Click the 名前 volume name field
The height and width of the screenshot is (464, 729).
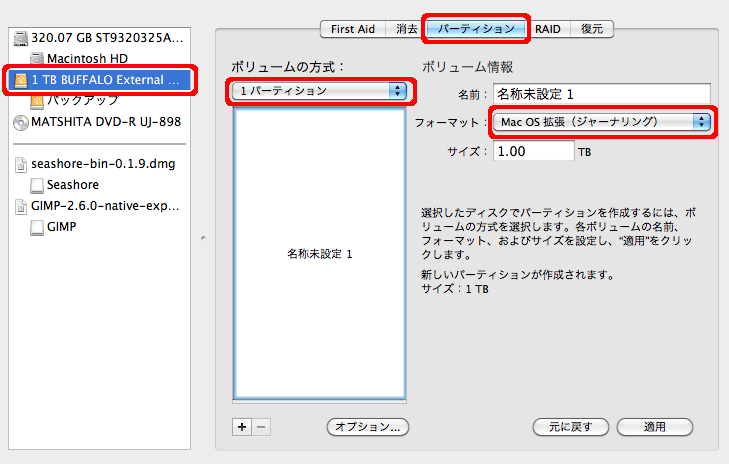(602, 94)
